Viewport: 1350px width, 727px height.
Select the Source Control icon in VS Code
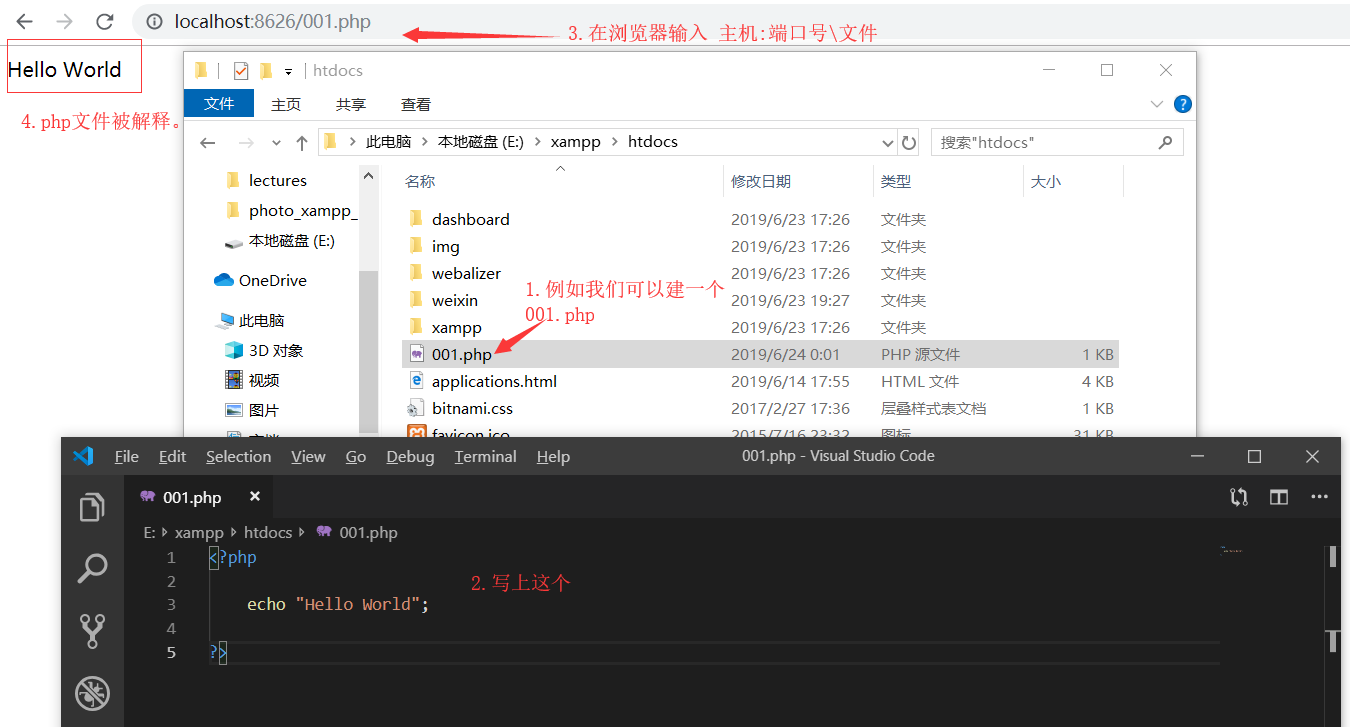pos(92,631)
